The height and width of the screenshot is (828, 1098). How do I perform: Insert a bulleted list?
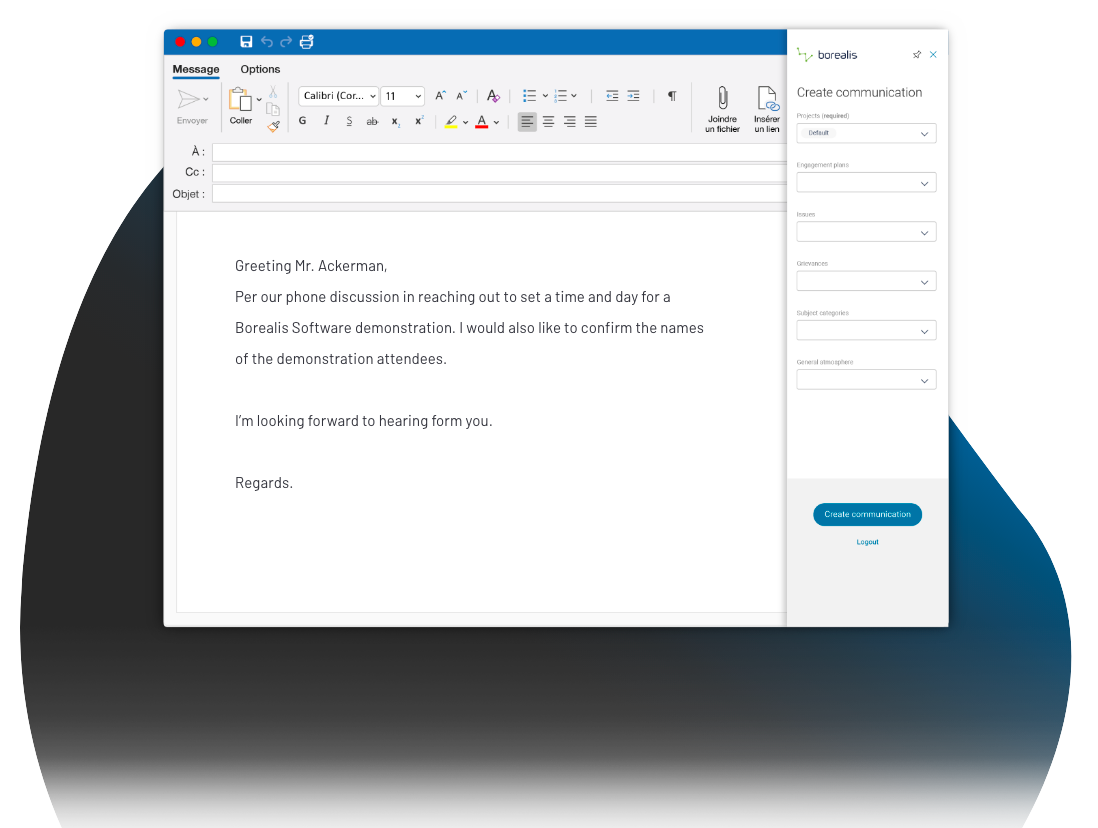[x=530, y=96]
